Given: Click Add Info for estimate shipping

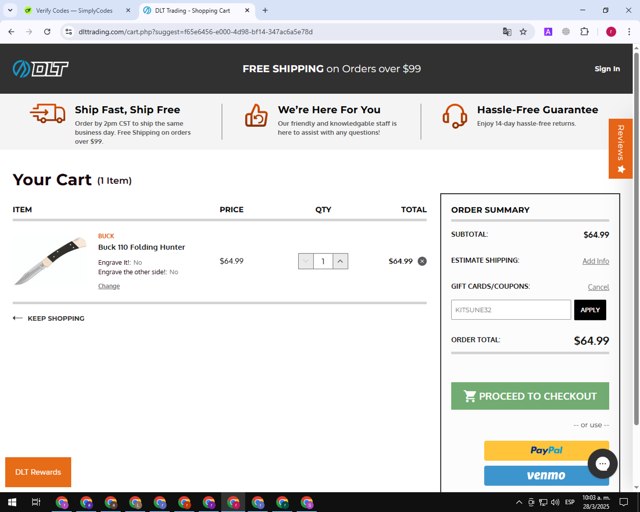Looking at the screenshot, I should pos(596,261).
